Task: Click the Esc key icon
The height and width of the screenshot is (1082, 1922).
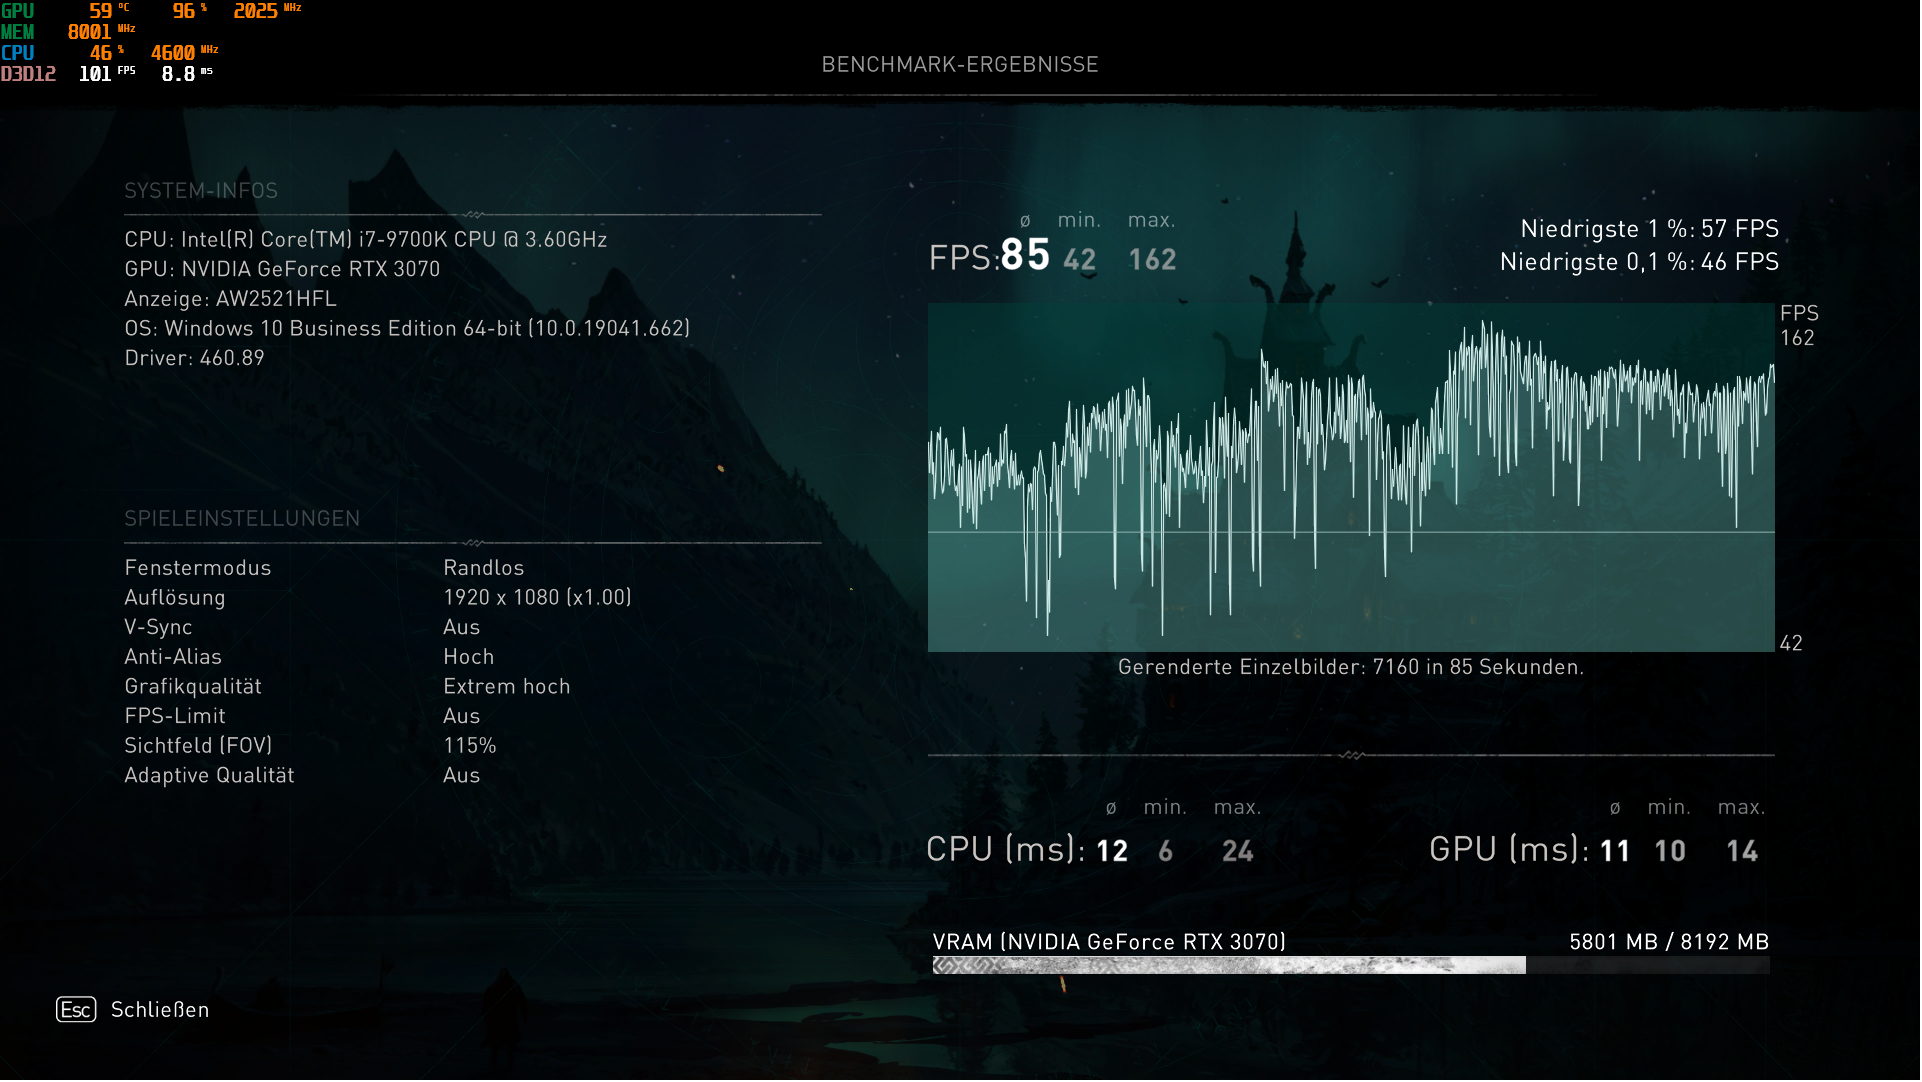Action: pos(76,1011)
